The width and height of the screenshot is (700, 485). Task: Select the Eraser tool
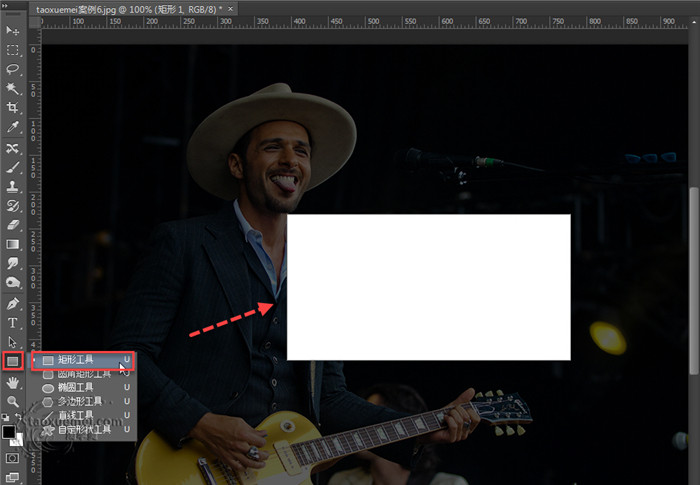(x=13, y=225)
